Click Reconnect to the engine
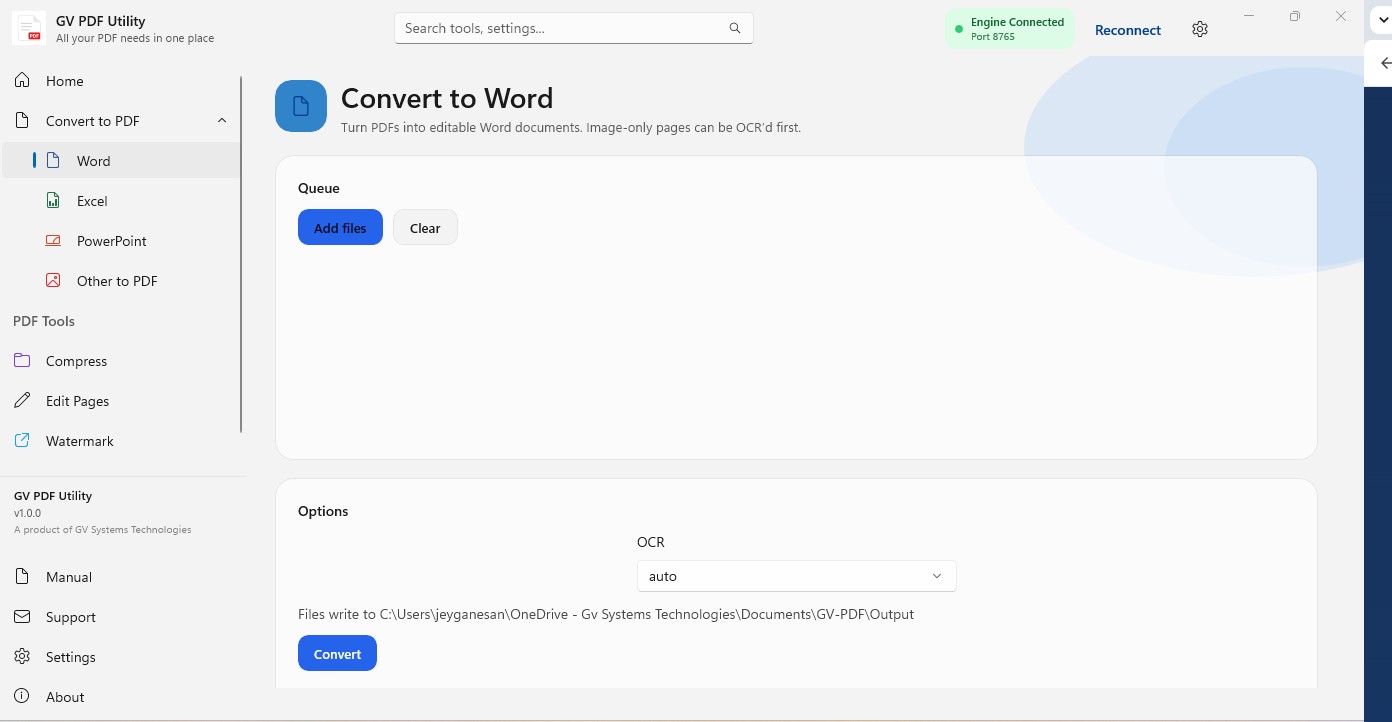Image resolution: width=1392 pixels, height=722 pixels. pyautogui.click(x=1128, y=30)
